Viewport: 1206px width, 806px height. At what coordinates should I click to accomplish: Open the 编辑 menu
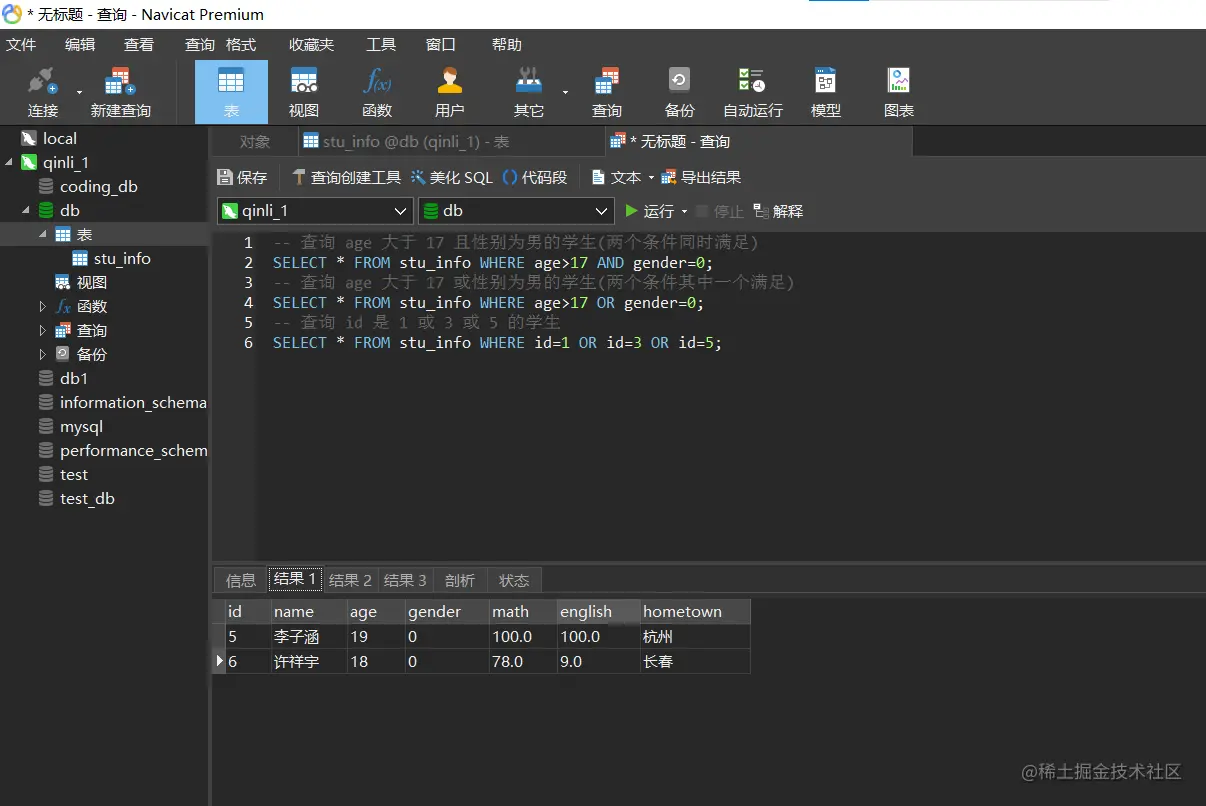coord(80,44)
